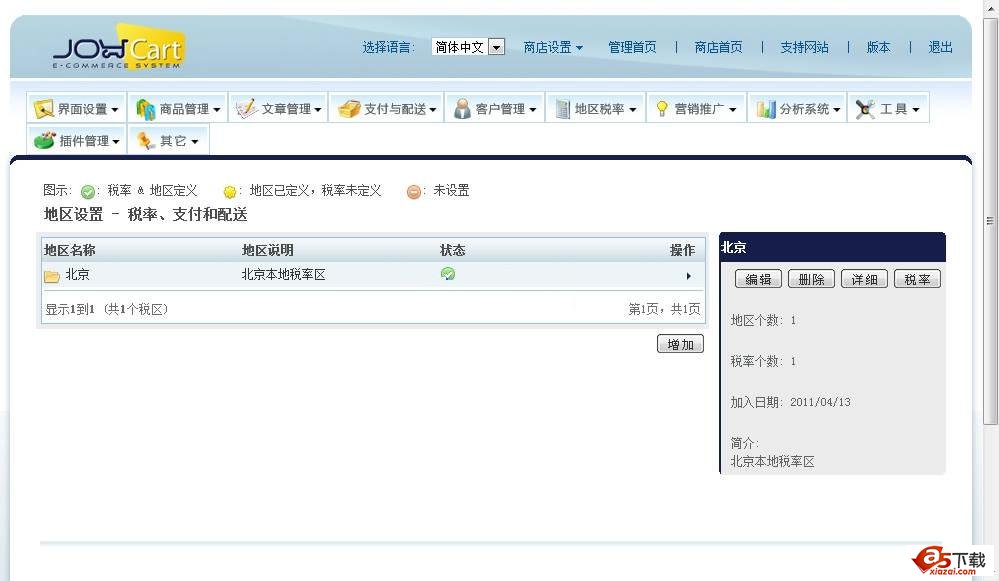Viewport: 999px width, 581px height.
Task: Open the 界面设置 dropdown menu
Action: [77, 109]
